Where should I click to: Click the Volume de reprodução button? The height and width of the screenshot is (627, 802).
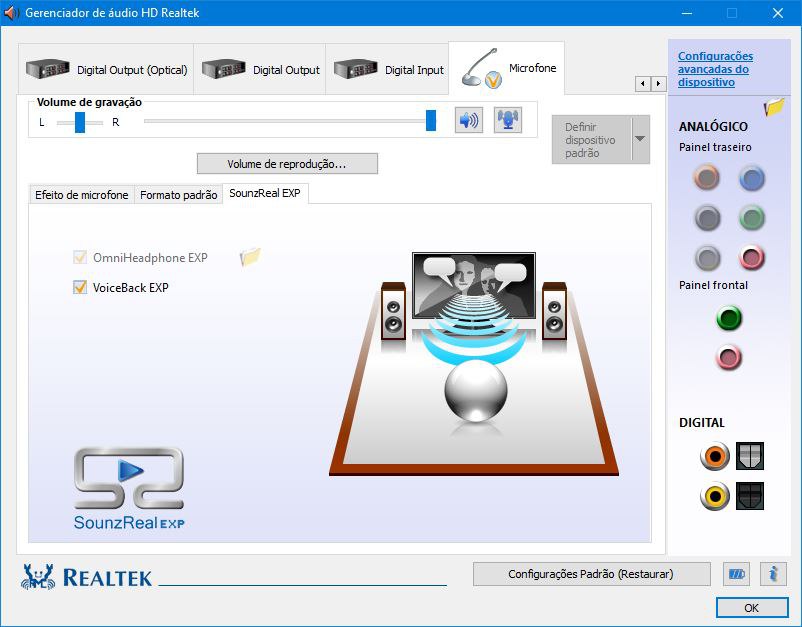tap(287, 164)
